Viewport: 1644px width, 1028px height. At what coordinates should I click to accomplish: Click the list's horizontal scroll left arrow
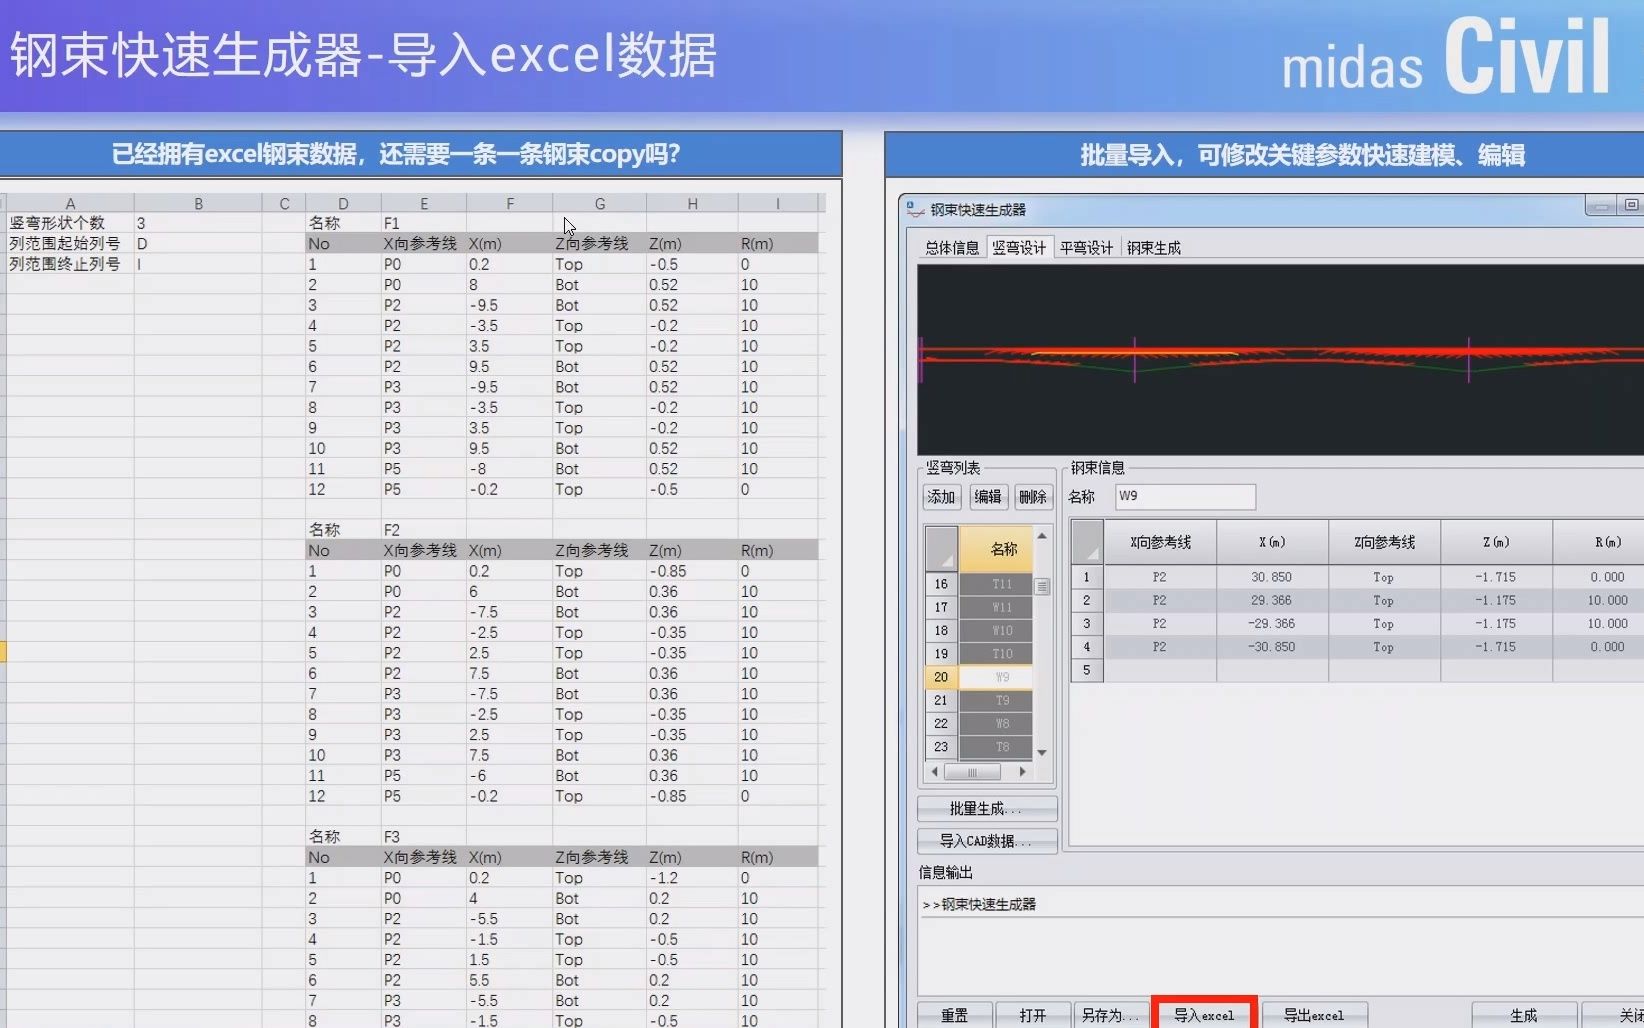(x=935, y=772)
